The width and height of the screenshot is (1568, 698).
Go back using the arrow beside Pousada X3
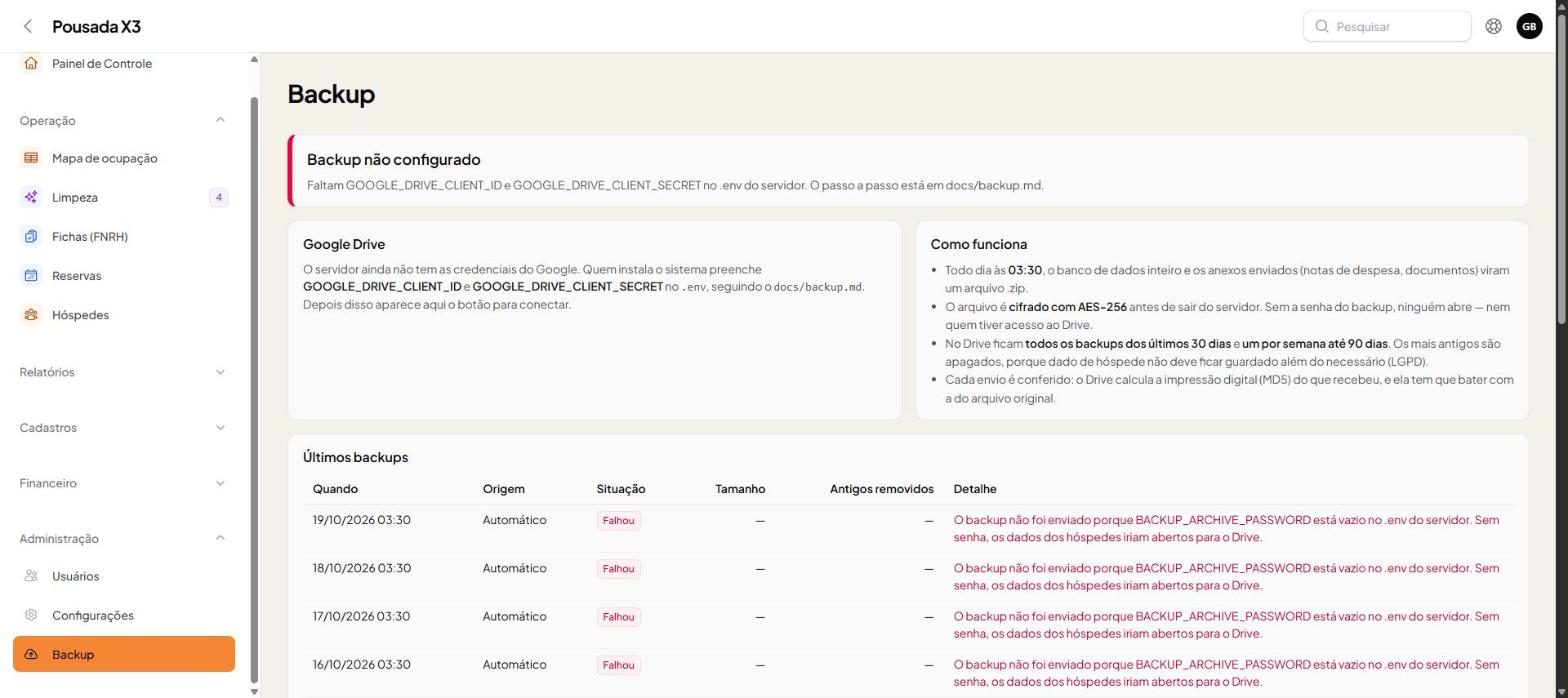pos(28,27)
